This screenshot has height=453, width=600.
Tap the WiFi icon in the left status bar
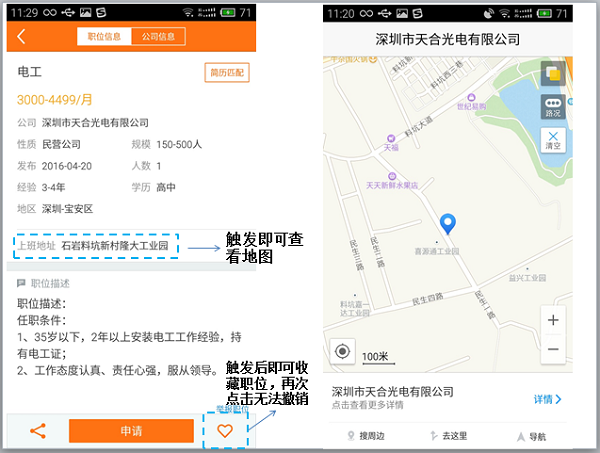188,13
